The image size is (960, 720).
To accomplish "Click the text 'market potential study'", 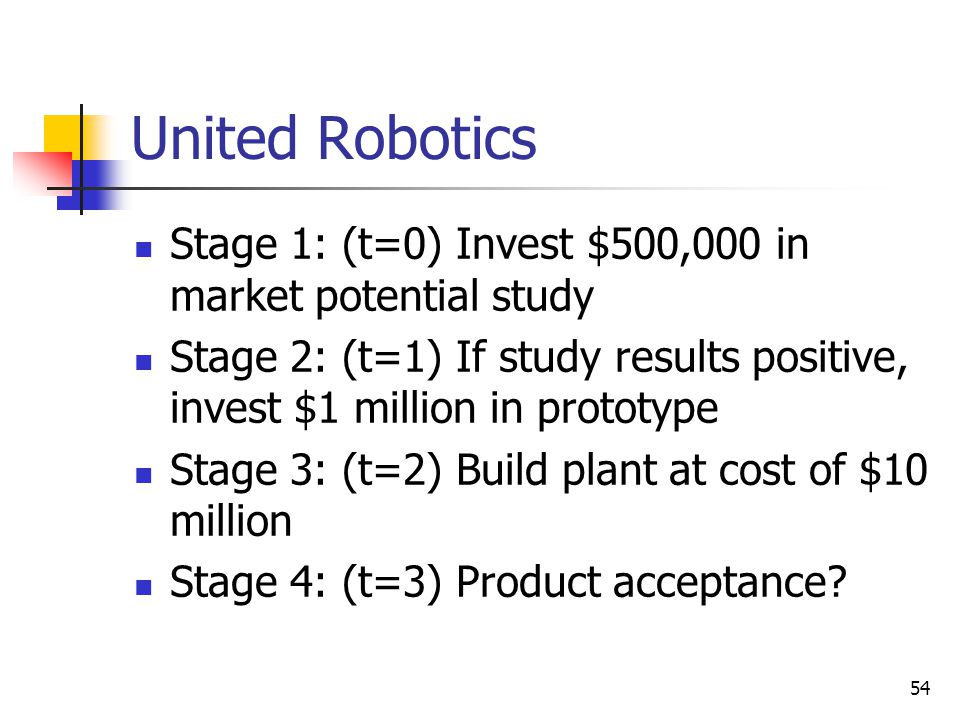I will pyautogui.click(x=381, y=298).
